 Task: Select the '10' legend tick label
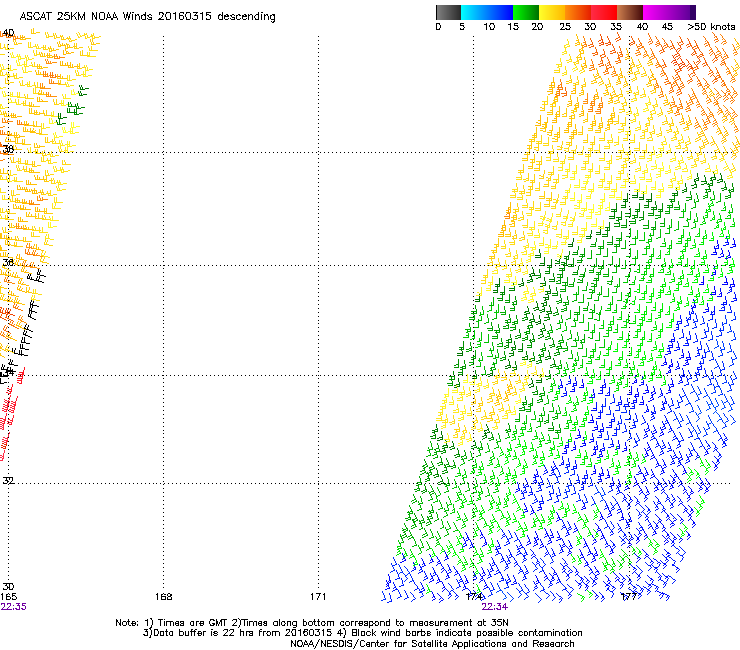pos(489,27)
